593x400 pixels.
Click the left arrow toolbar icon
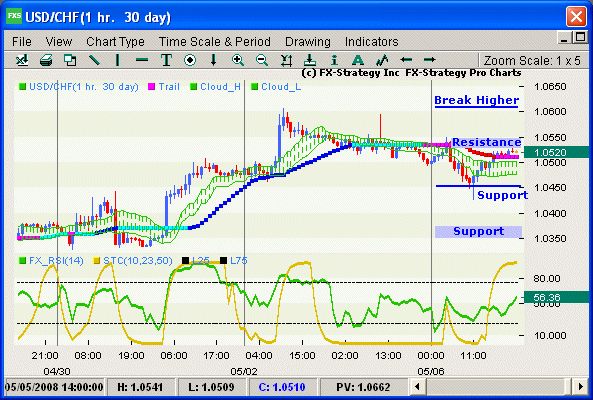(x=406, y=59)
